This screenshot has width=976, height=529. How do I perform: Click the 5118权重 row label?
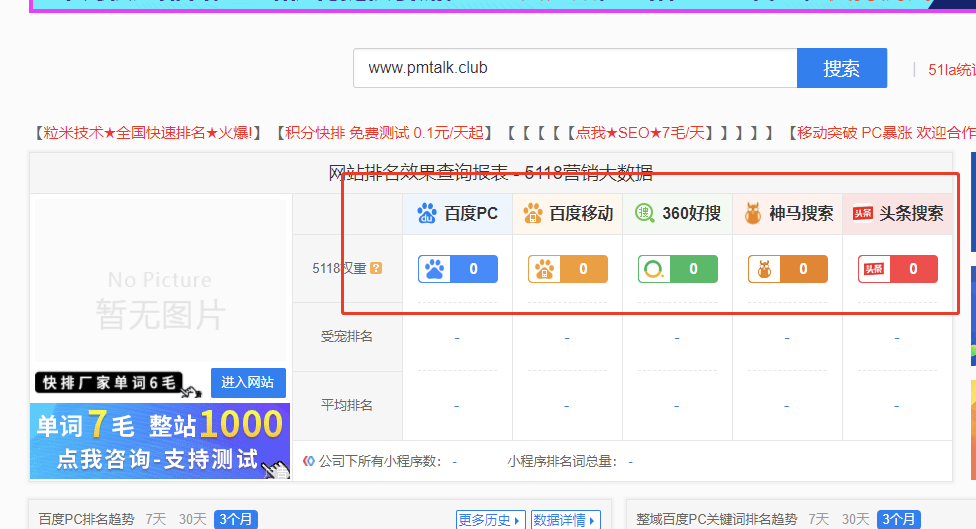339,268
